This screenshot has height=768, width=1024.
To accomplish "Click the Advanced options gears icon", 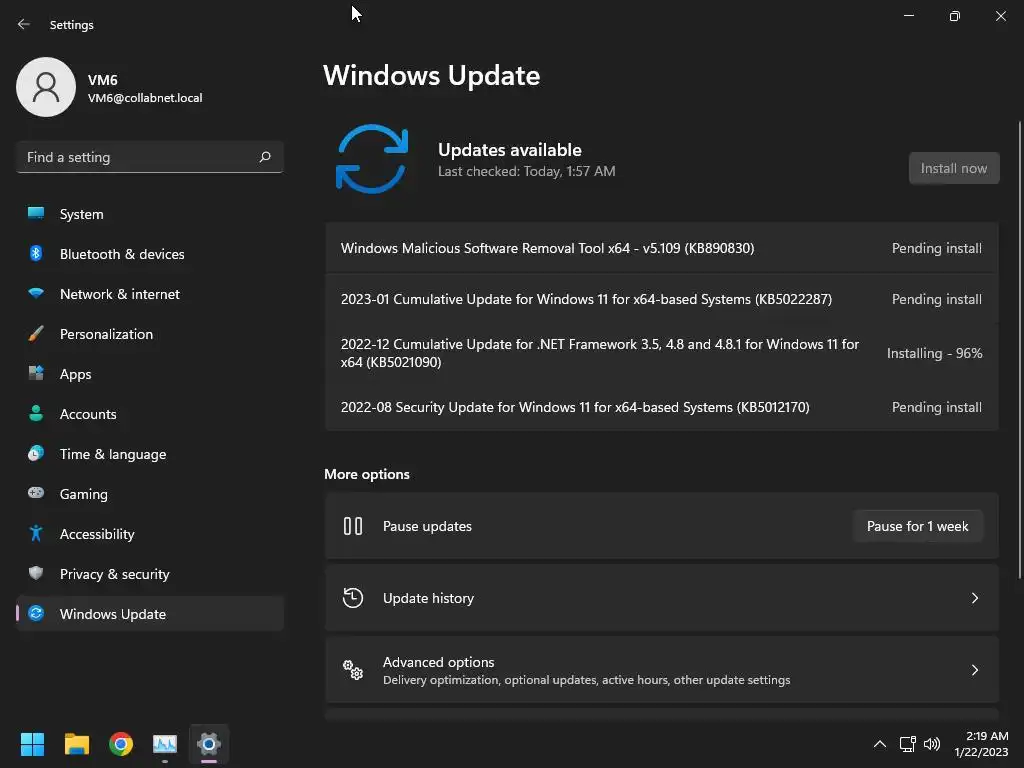I will [x=353, y=669].
